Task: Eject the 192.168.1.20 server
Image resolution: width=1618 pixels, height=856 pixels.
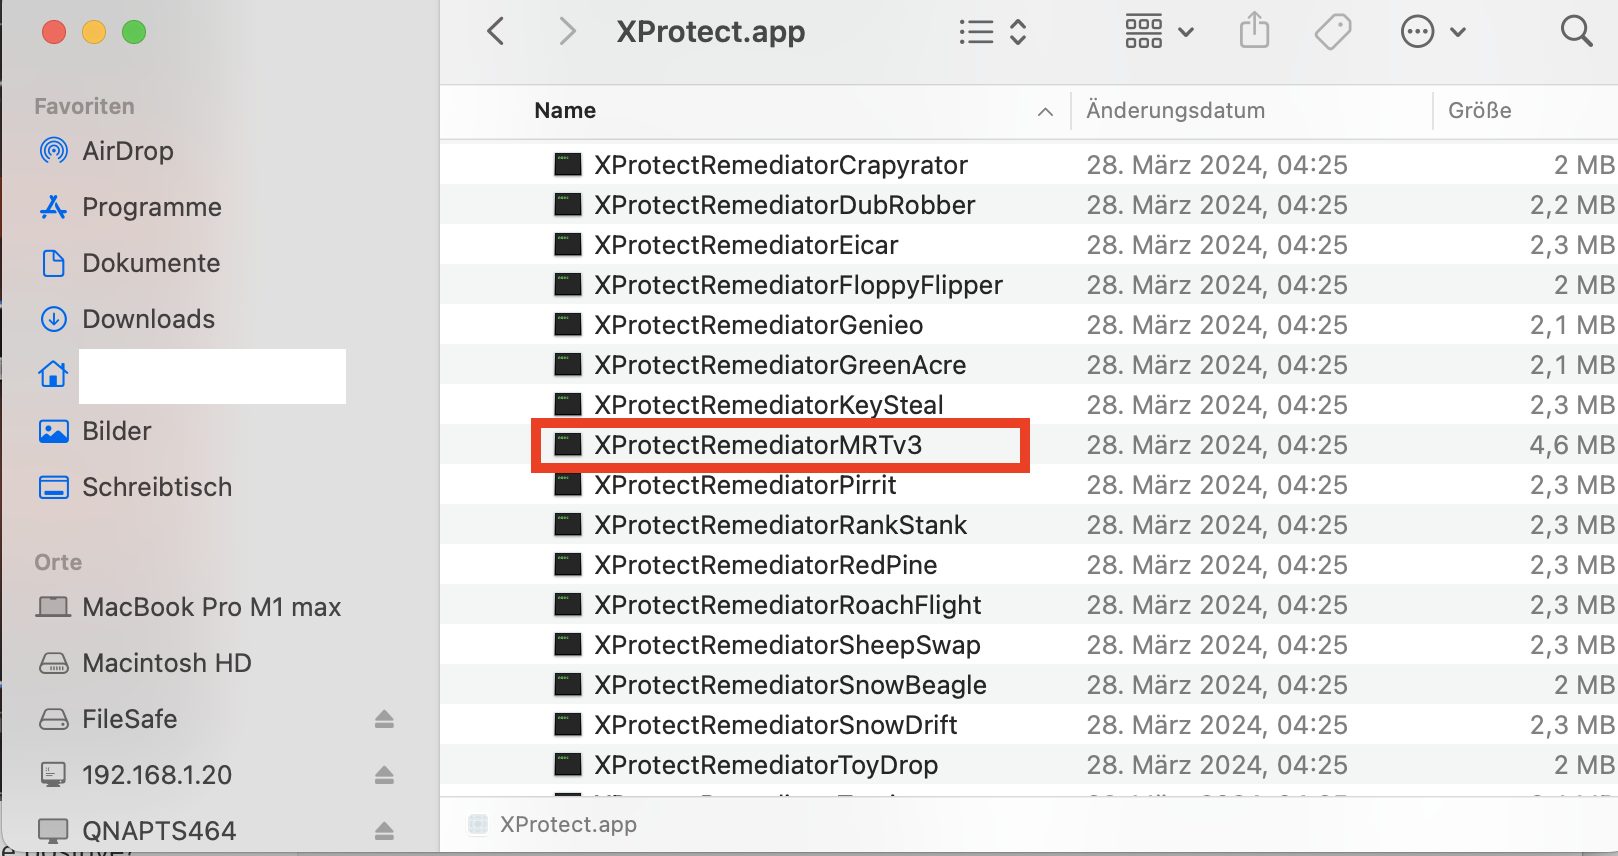Action: (384, 775)
